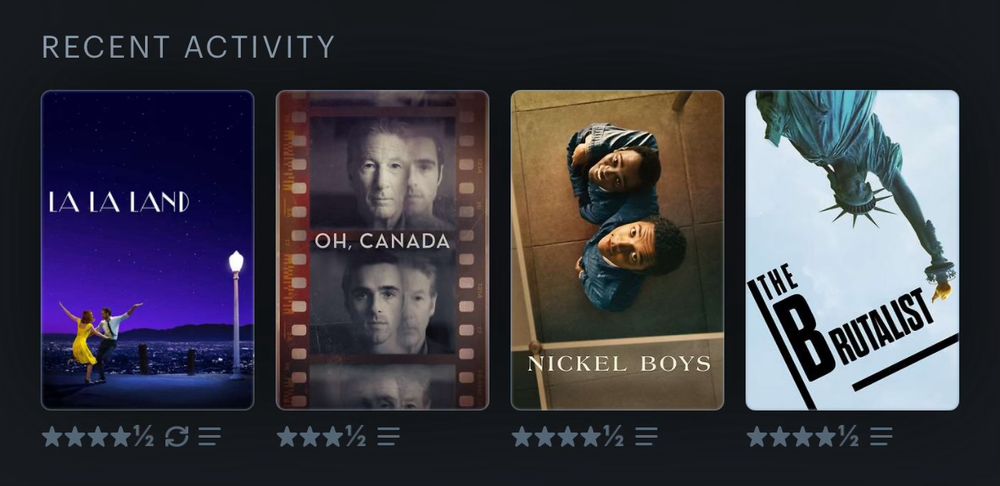Click the rewatch icon under La La Land
The height and width of the screenshot is (486, 1000).
(x=177, y=437)
